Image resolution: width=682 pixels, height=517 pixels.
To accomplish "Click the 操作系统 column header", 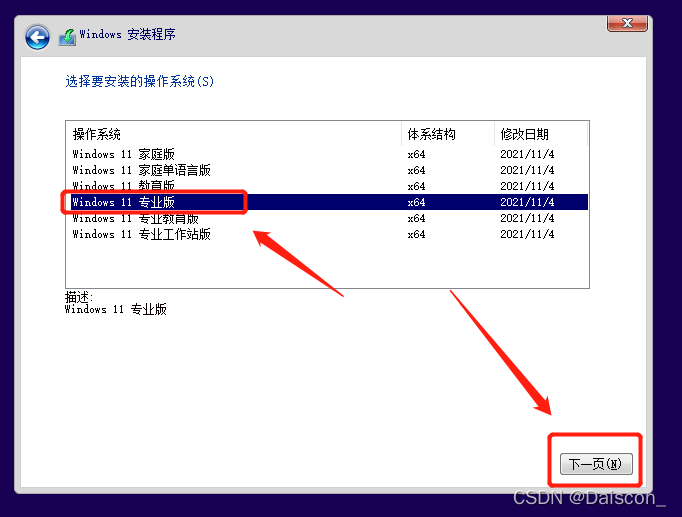I will click(234, 134).
